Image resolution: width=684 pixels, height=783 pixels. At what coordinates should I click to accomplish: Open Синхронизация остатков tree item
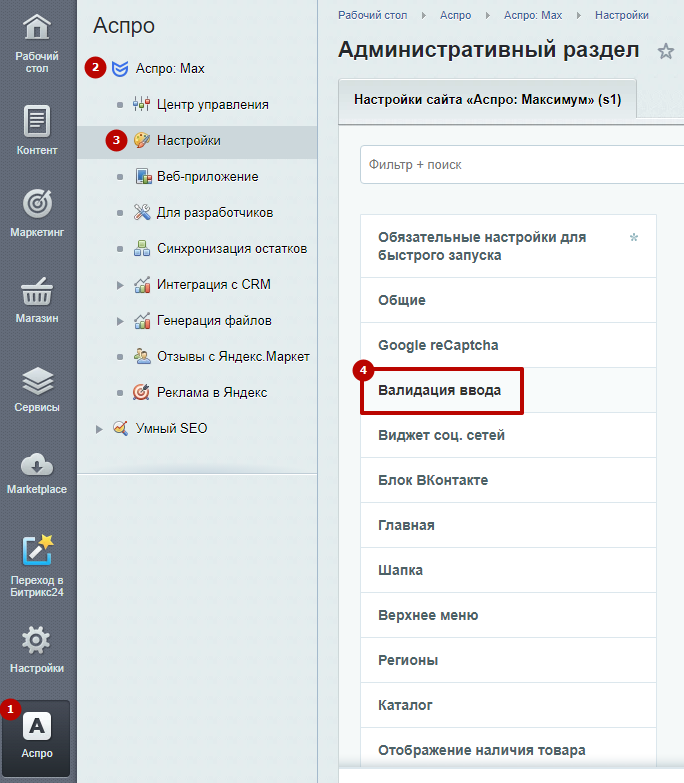(x=232, y=248)
